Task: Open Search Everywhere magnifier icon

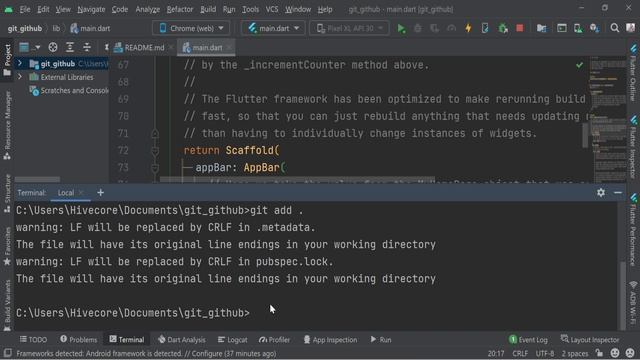Action: click(x=614, y=28)
